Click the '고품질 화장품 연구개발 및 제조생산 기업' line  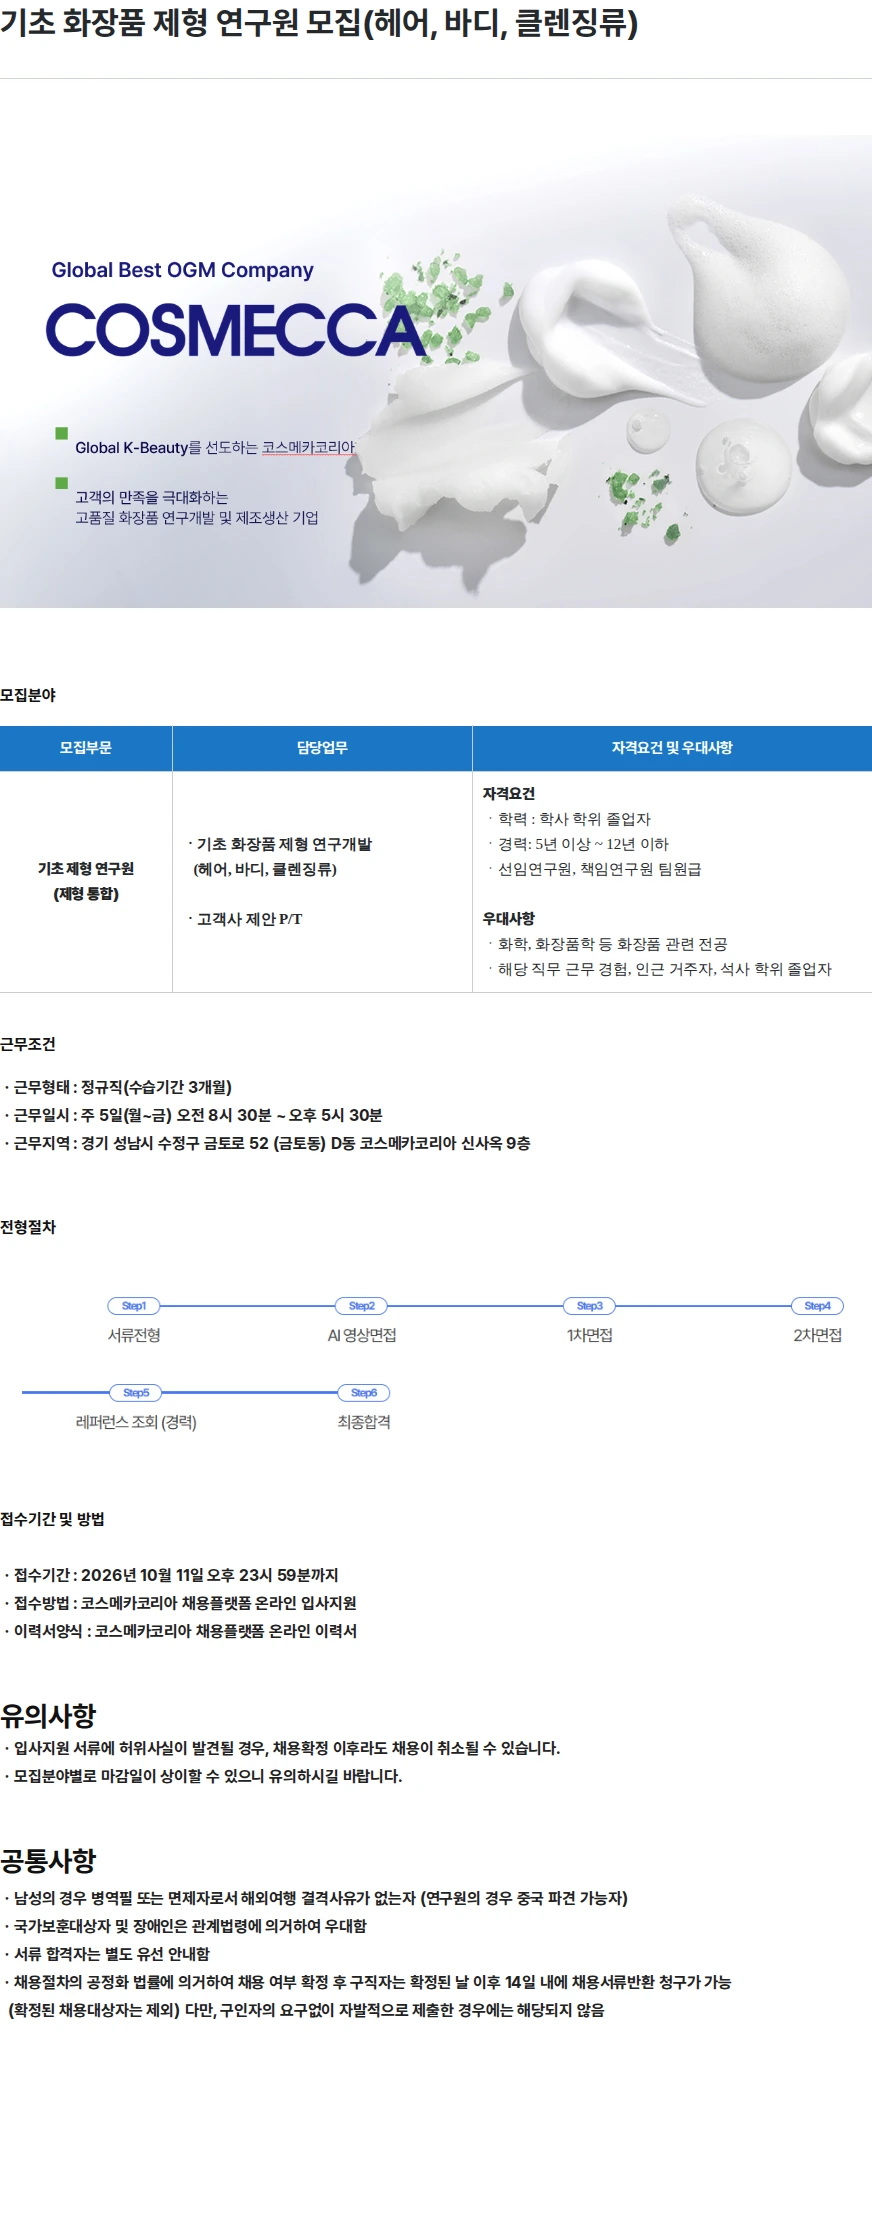pyautogui.click(x=197, y=517)
